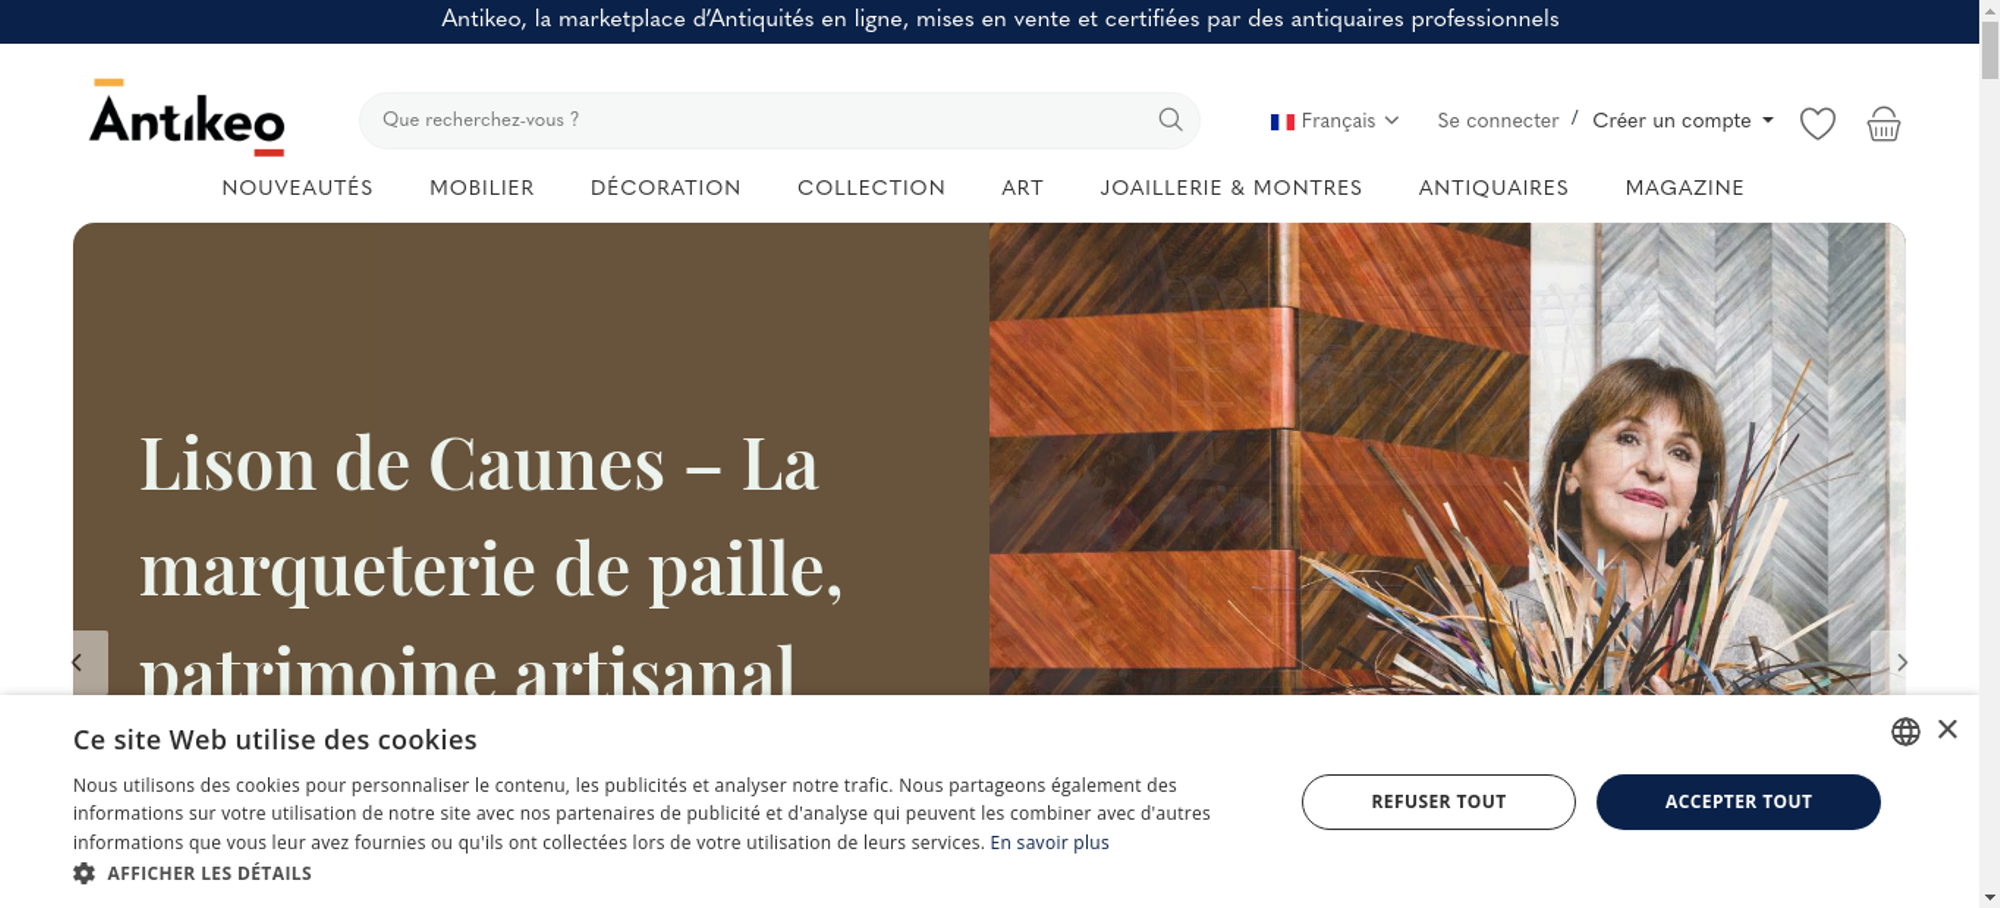Viewport: 2000px width, 908px height.
Task: Click the Antikeo logo
Action: pyautogui.click(x=187, y=118)
